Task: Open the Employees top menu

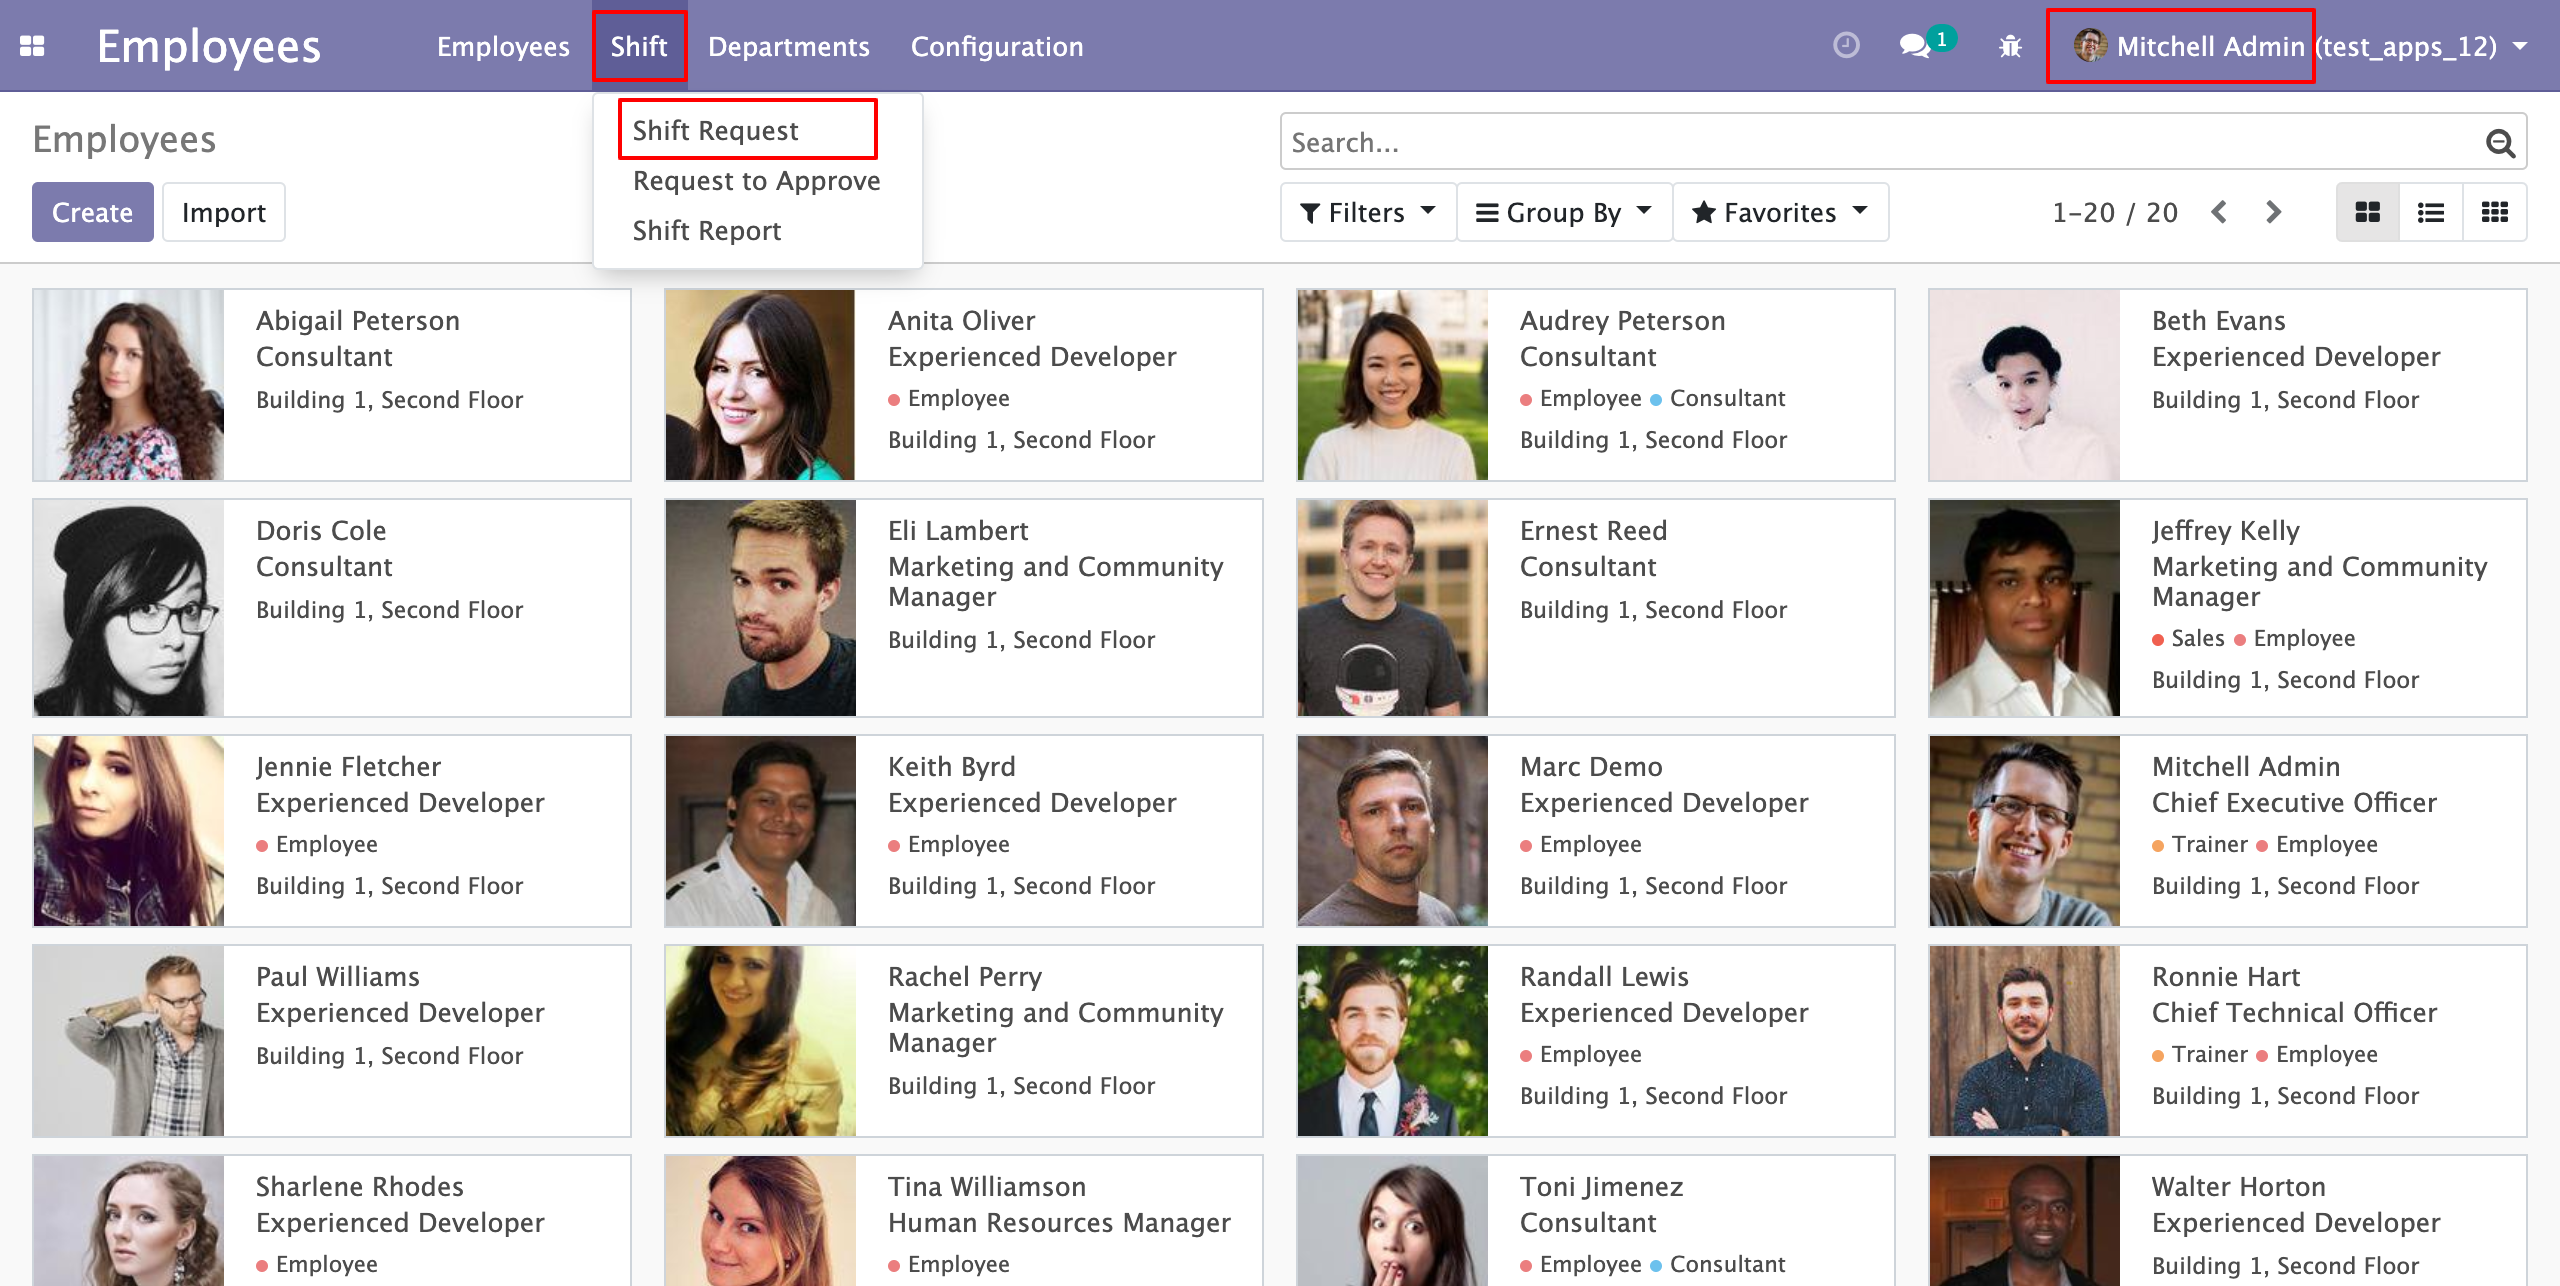Action: click(503, 46)
